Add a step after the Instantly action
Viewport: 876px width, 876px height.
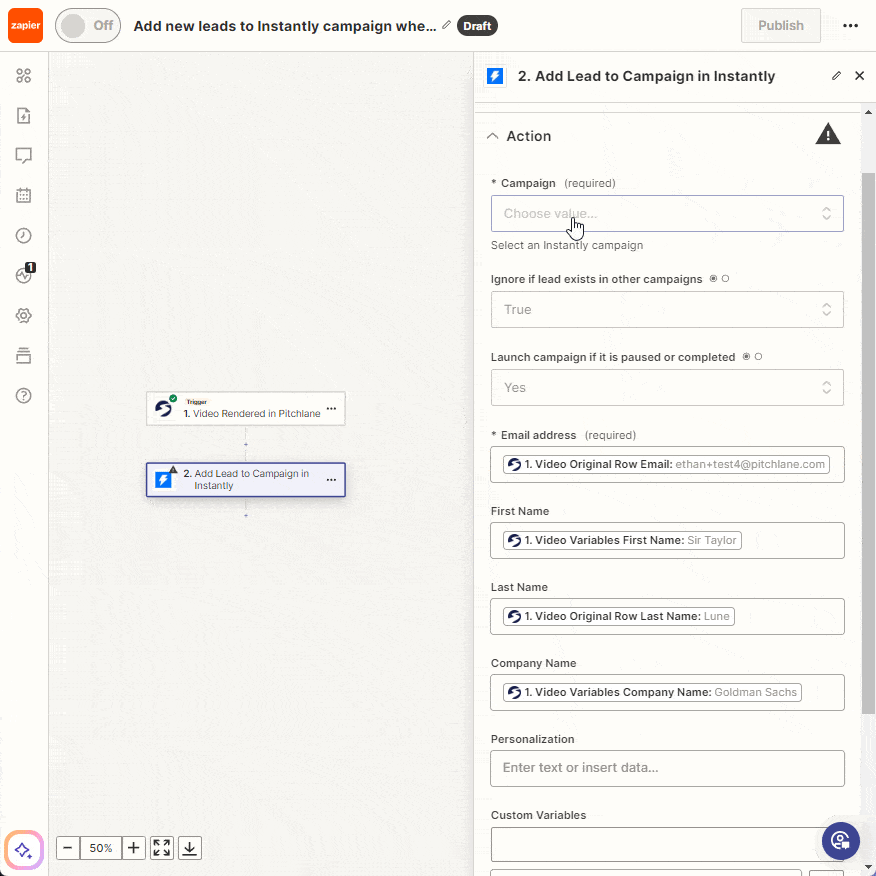click(246, 516)
